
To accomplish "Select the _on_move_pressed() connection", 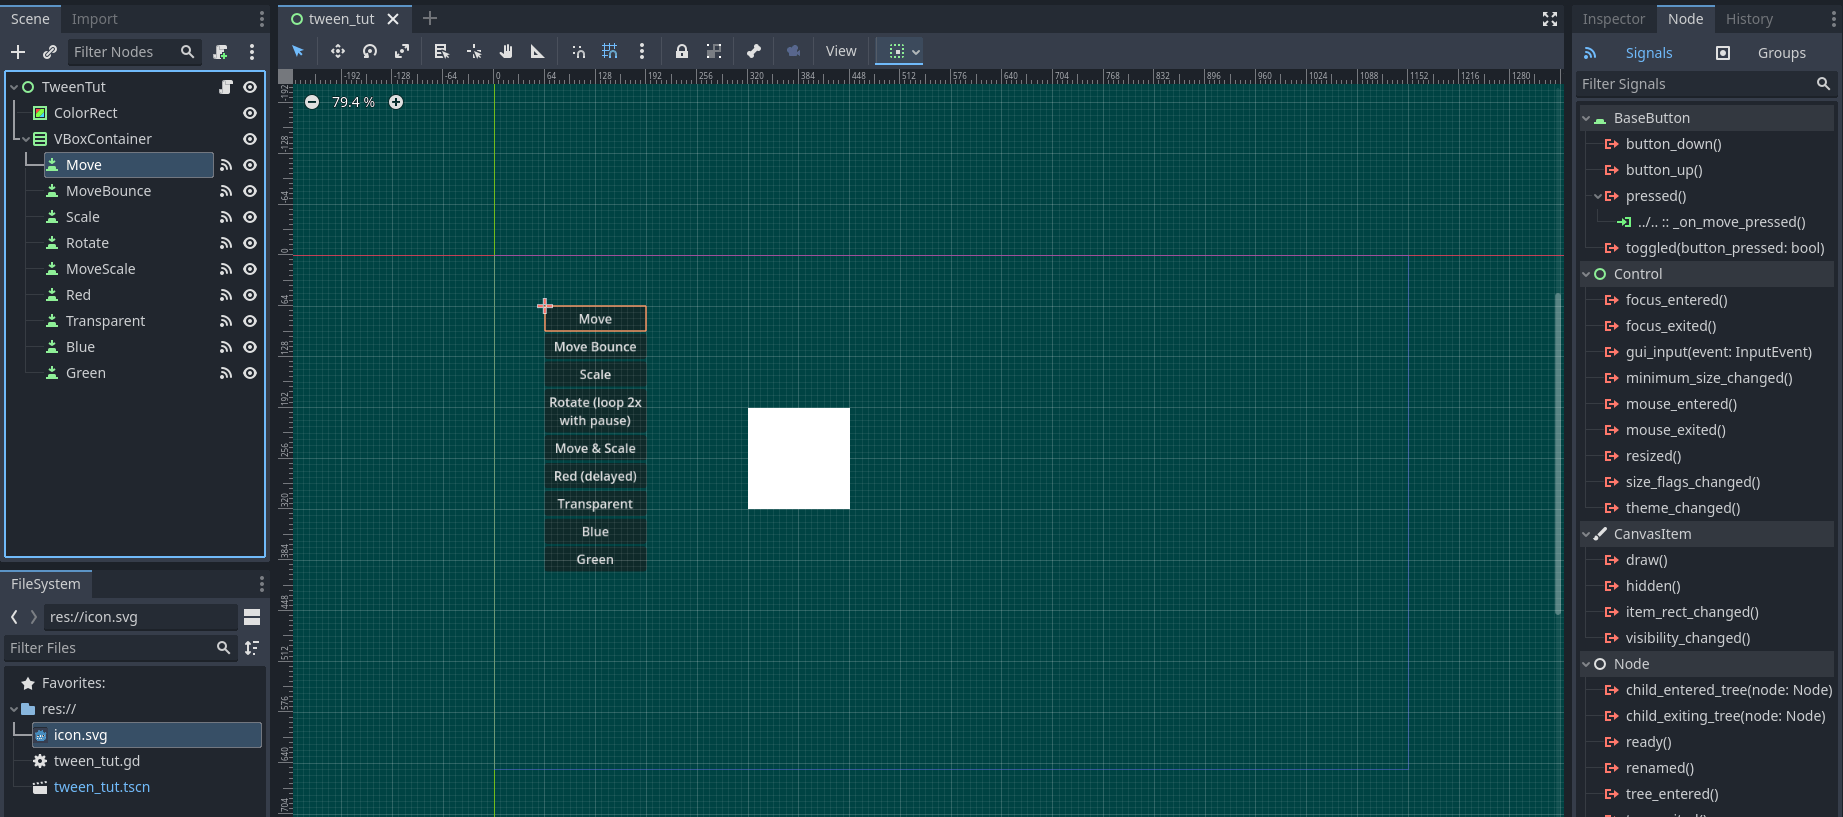I will [x=1720, y=222].
